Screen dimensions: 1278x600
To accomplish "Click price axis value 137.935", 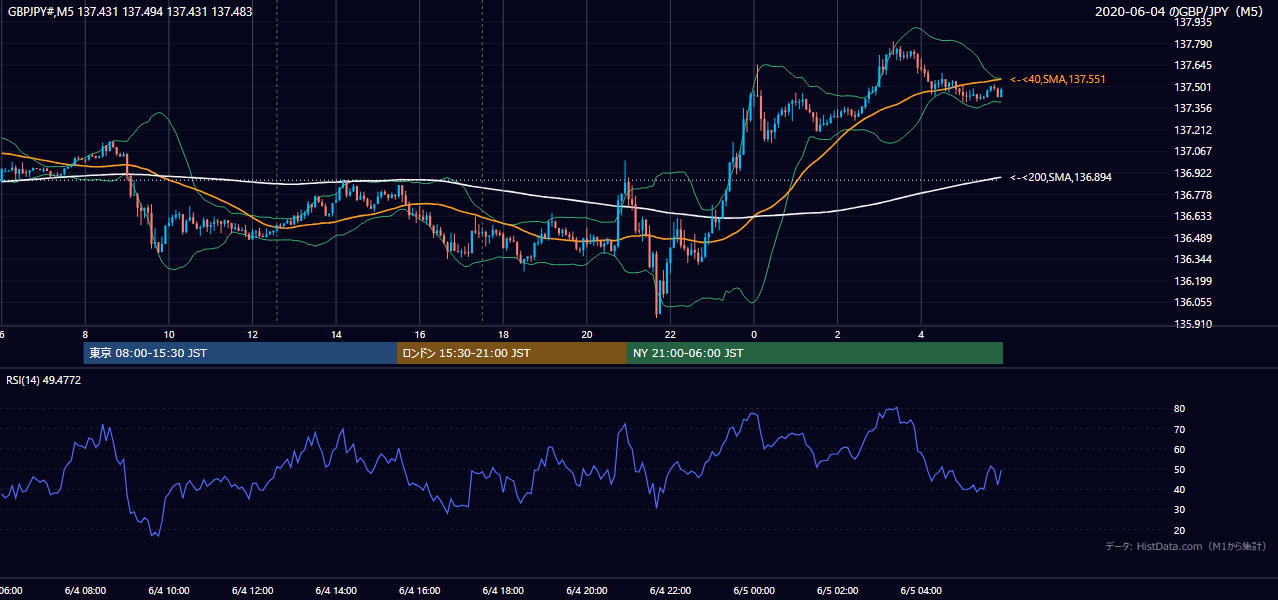I will tap(1192, 21).
